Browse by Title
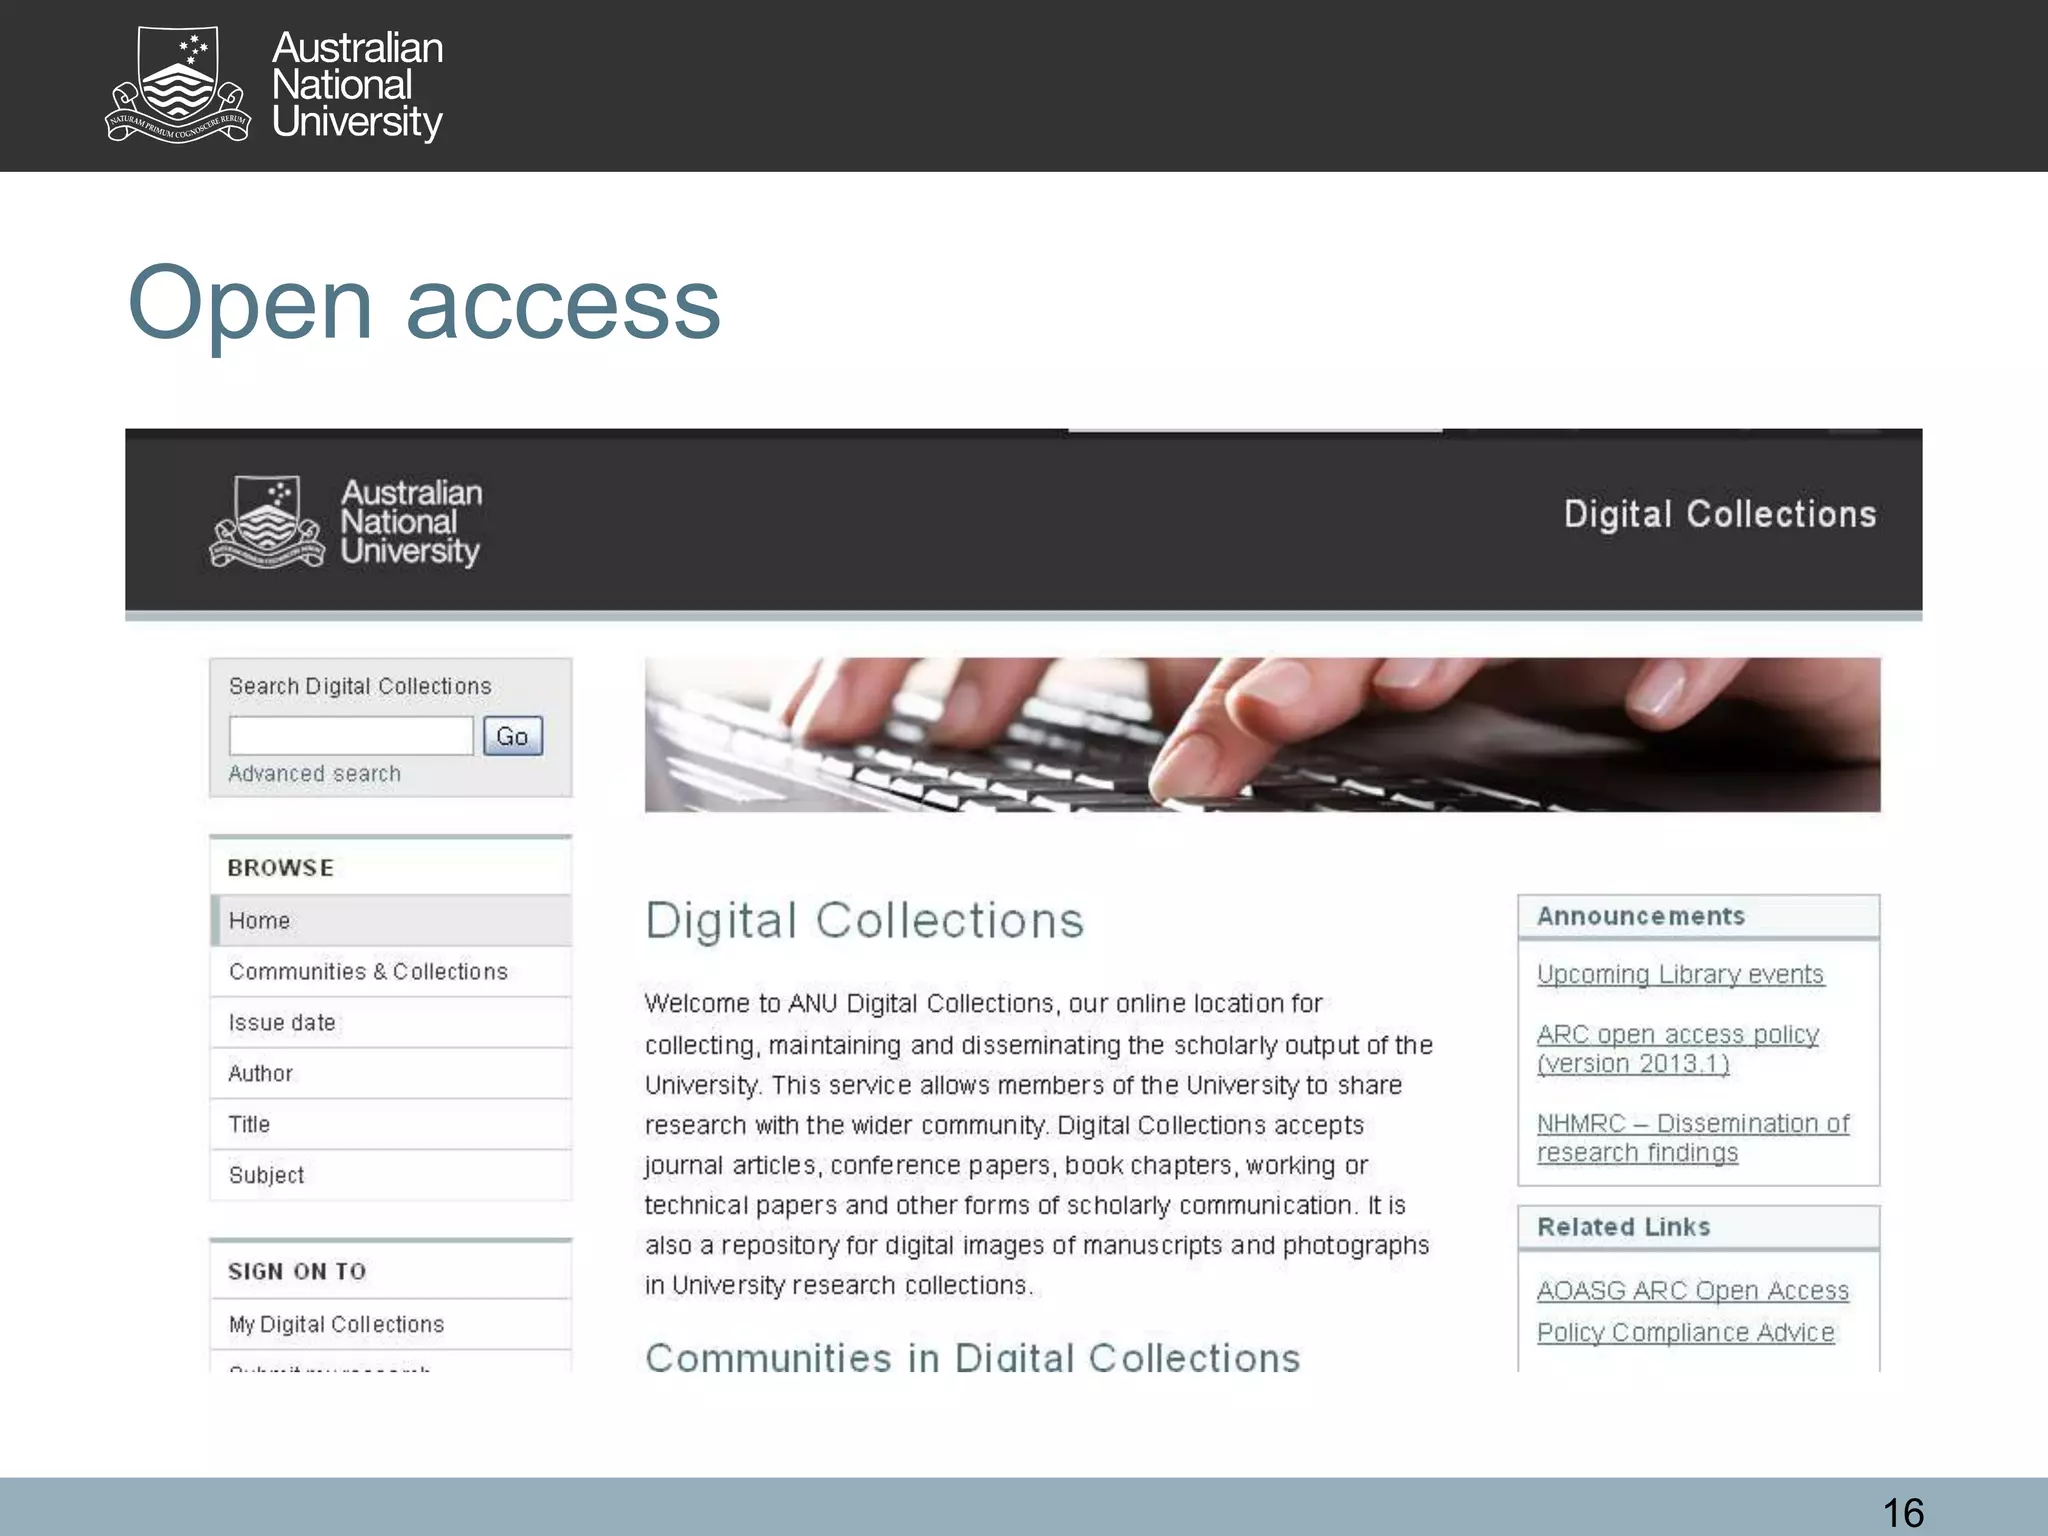Screen dimensions: 2048x1536 coord(391,1125)
